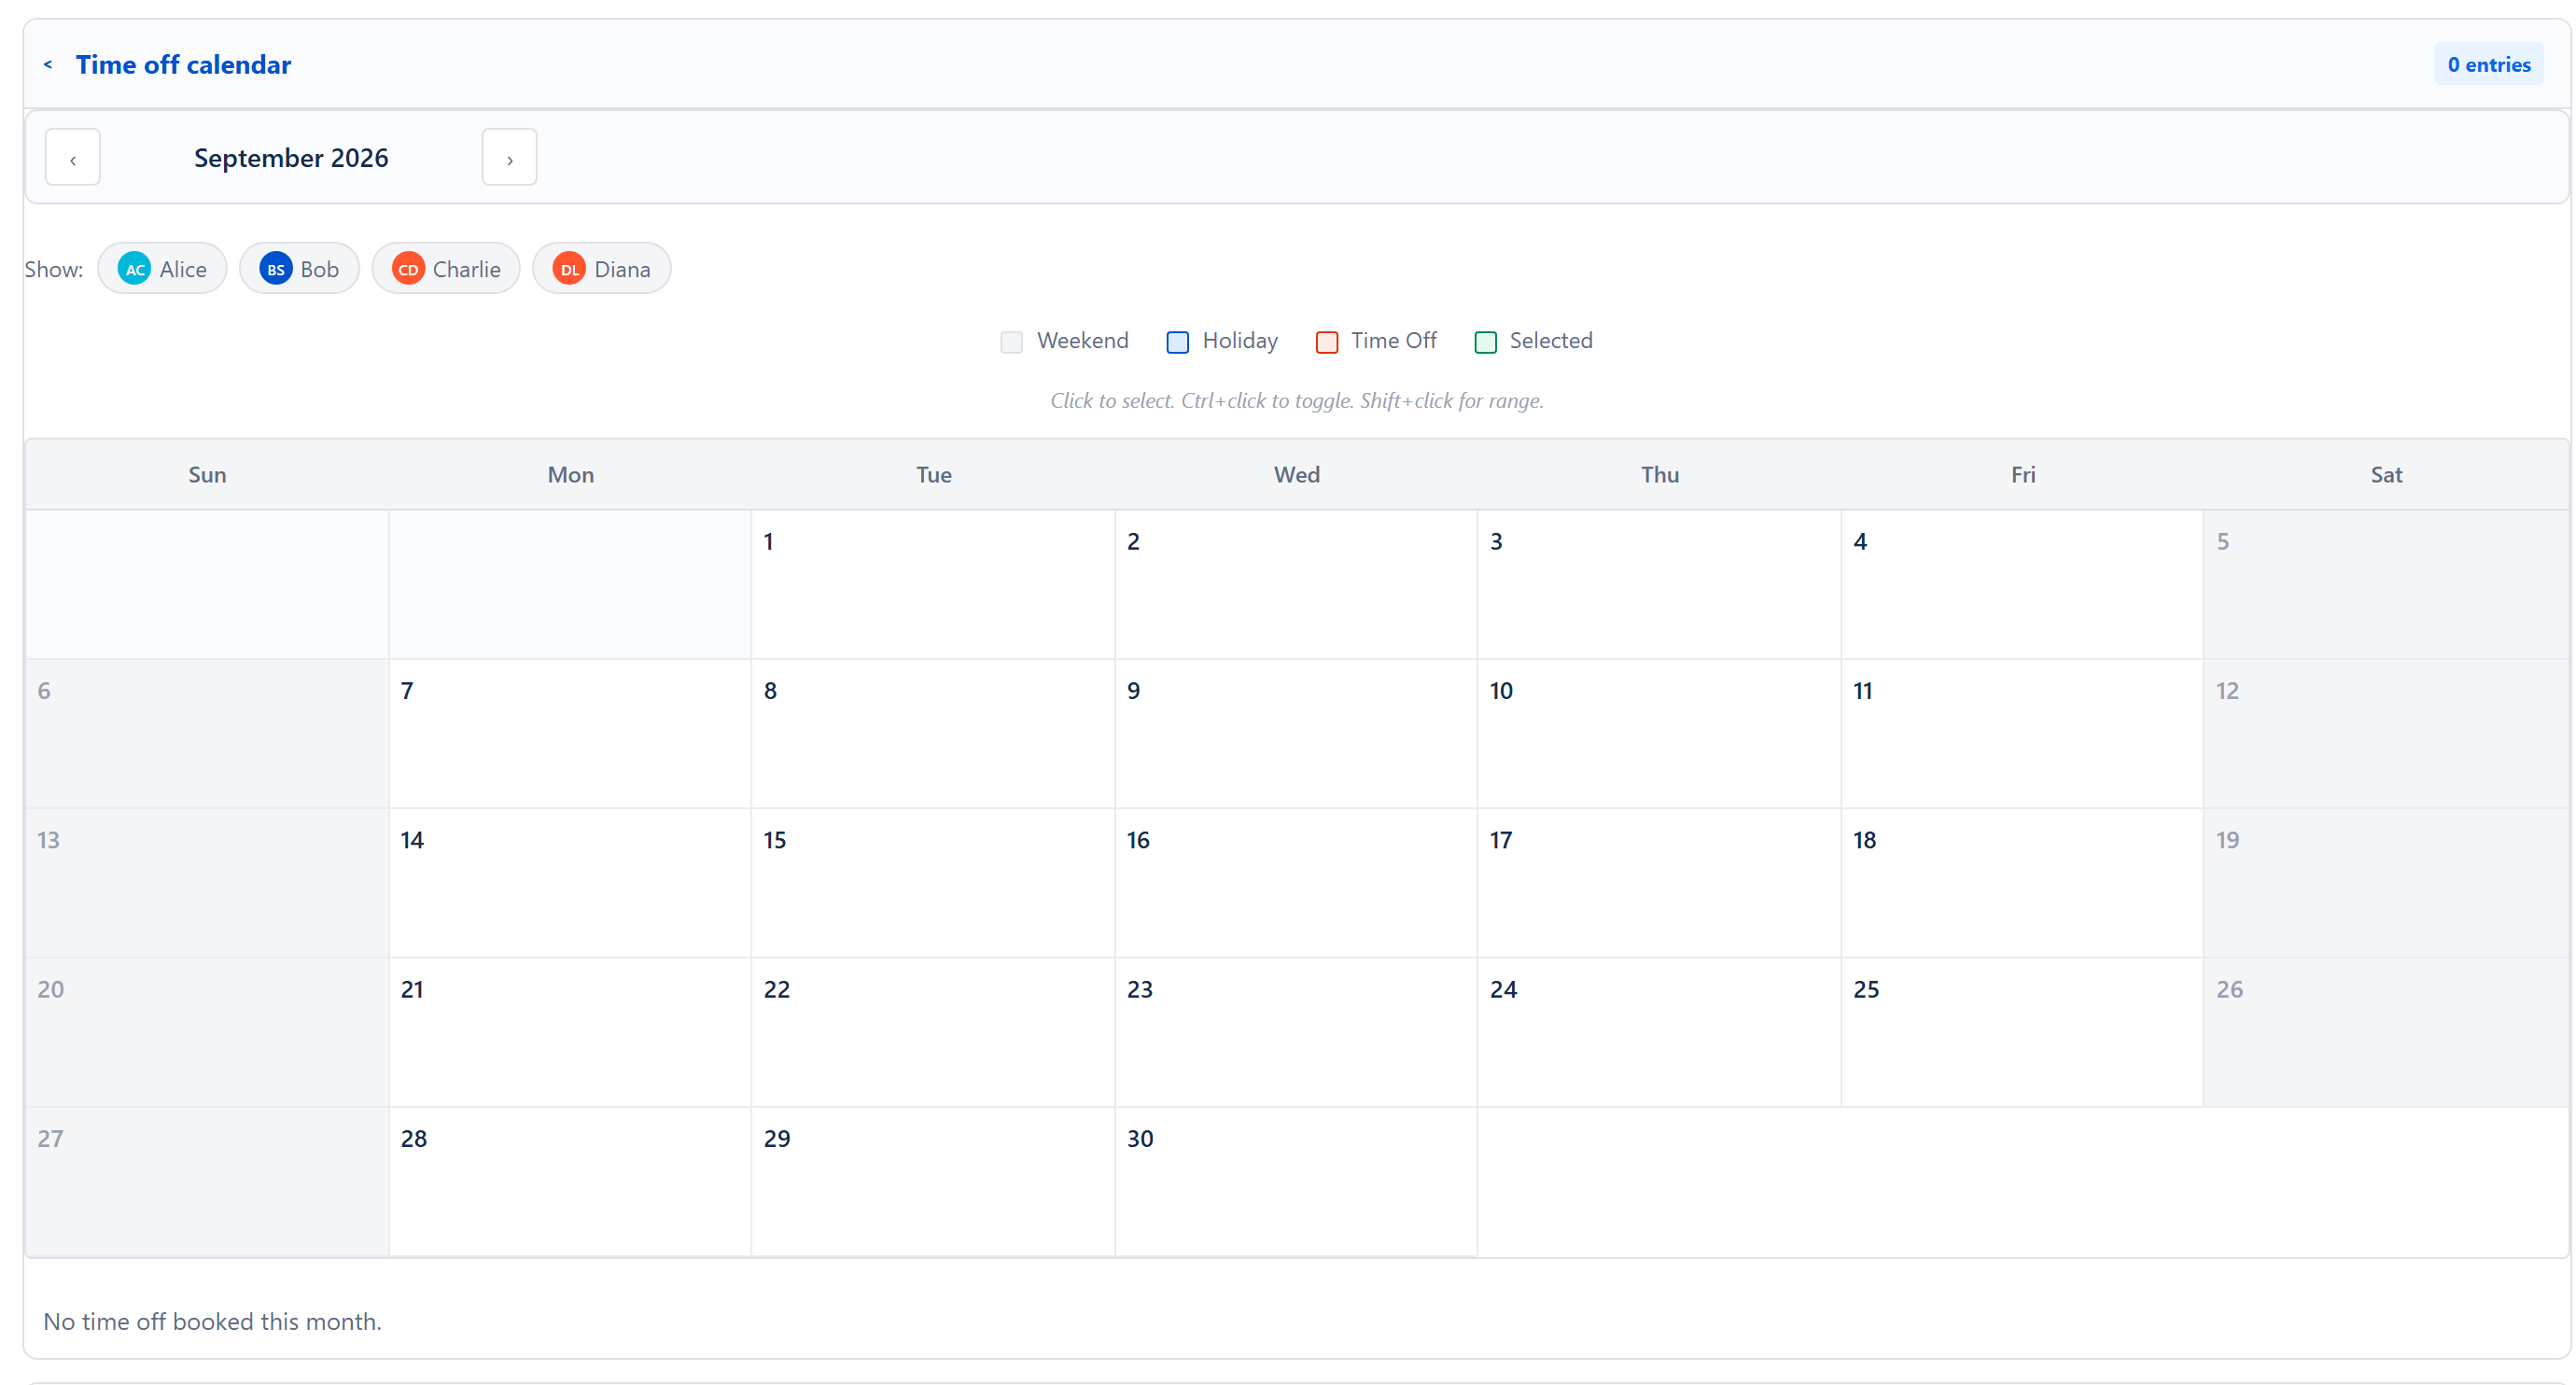Click the Sun column header
Viewport: 2576px width, 1385px height.
point(207,475)
